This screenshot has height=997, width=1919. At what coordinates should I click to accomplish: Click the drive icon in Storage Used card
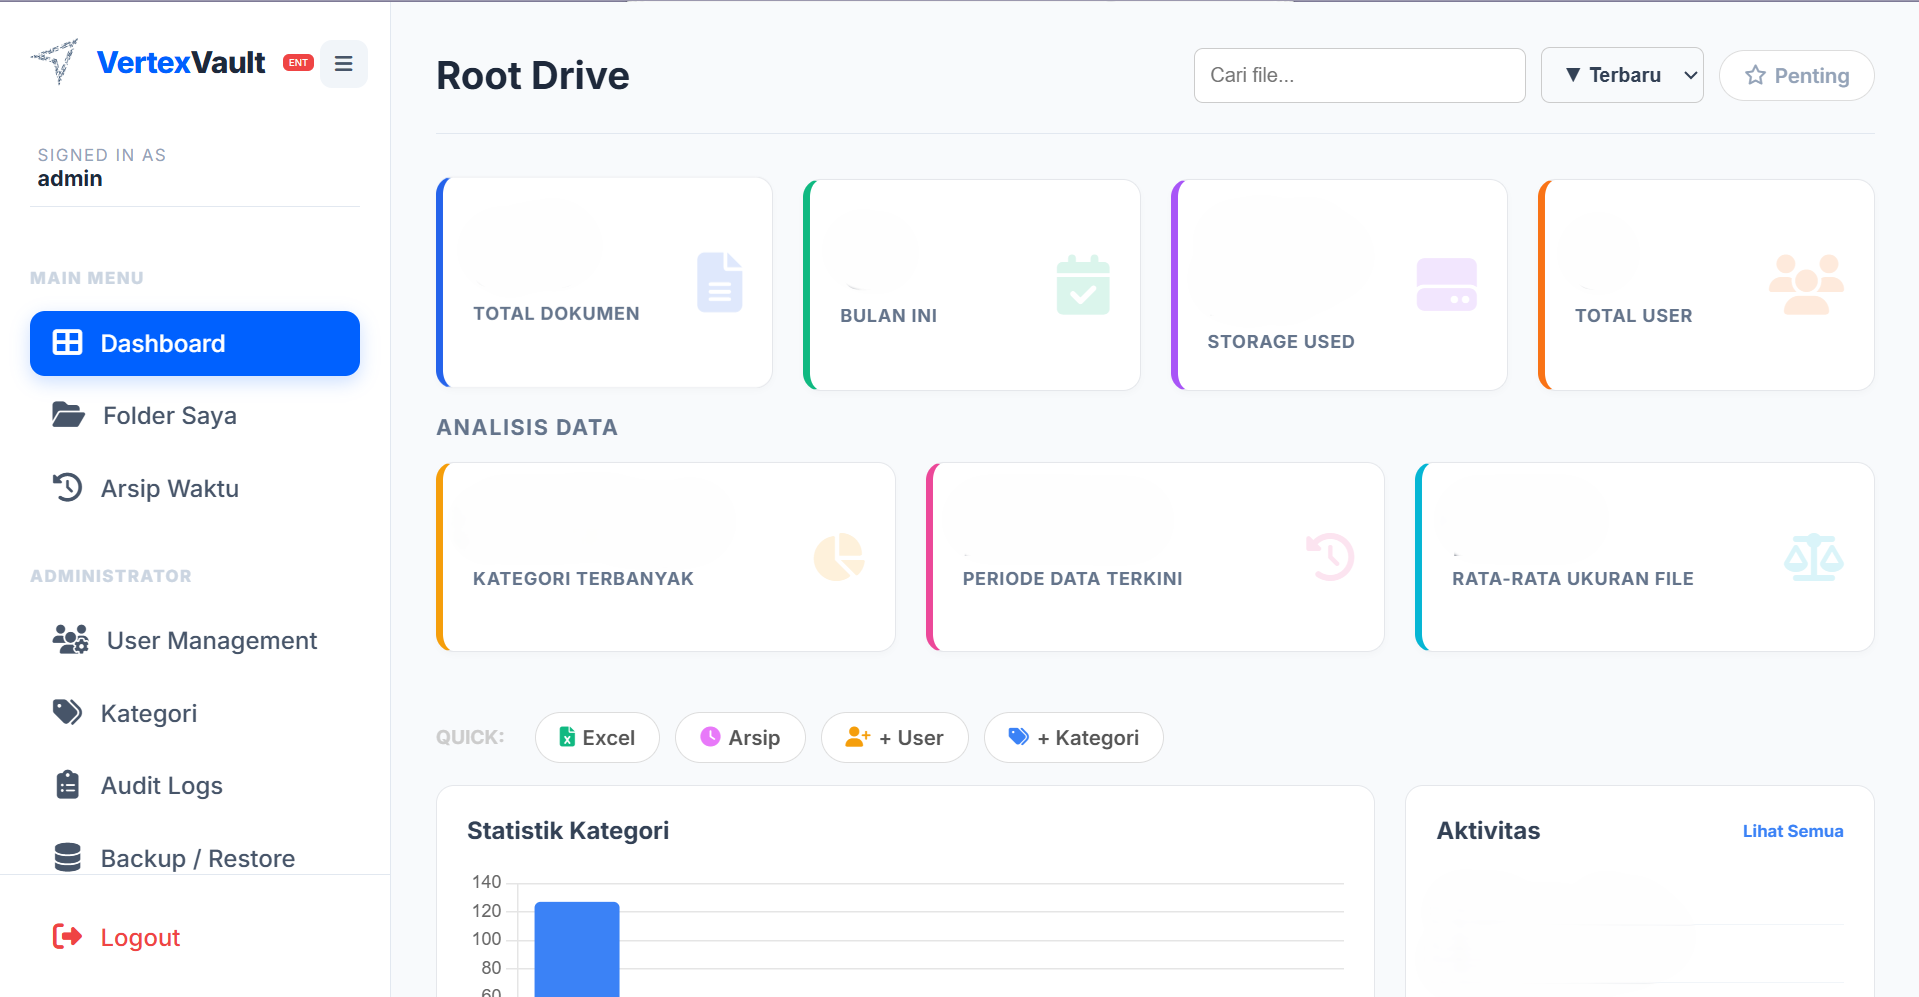[x=1447, y=284]
